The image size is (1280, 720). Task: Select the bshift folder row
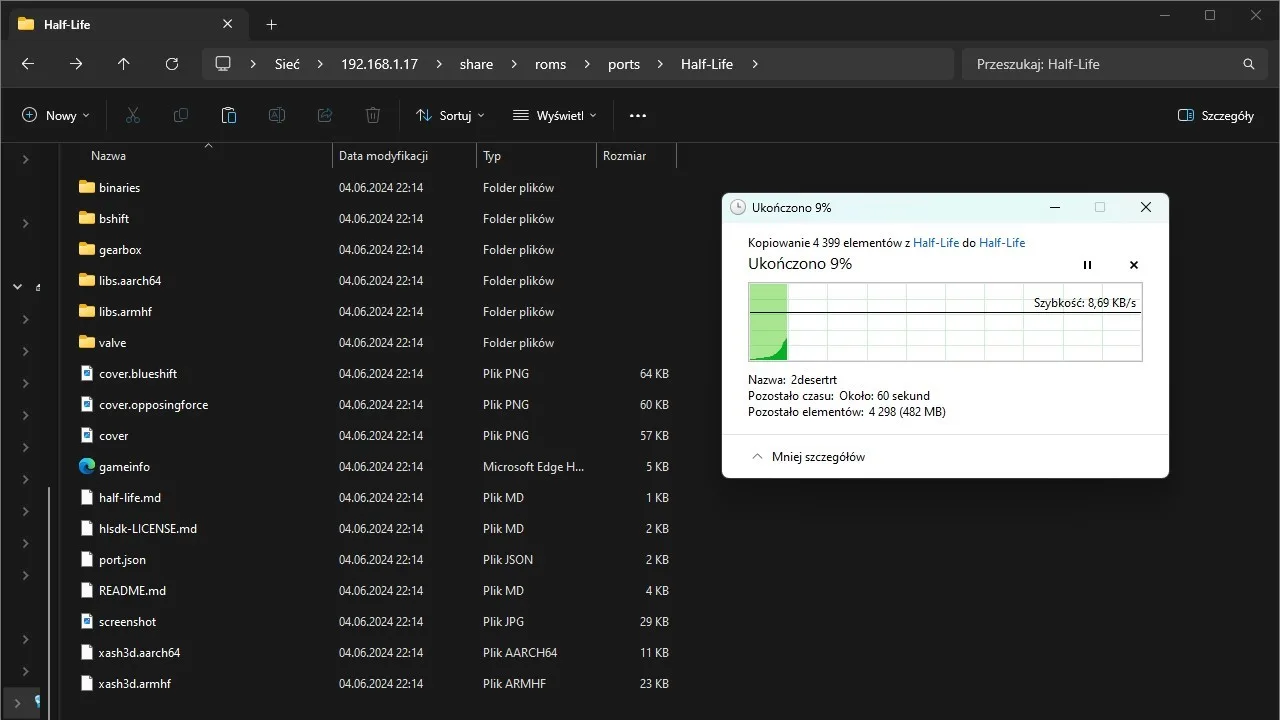376,219
